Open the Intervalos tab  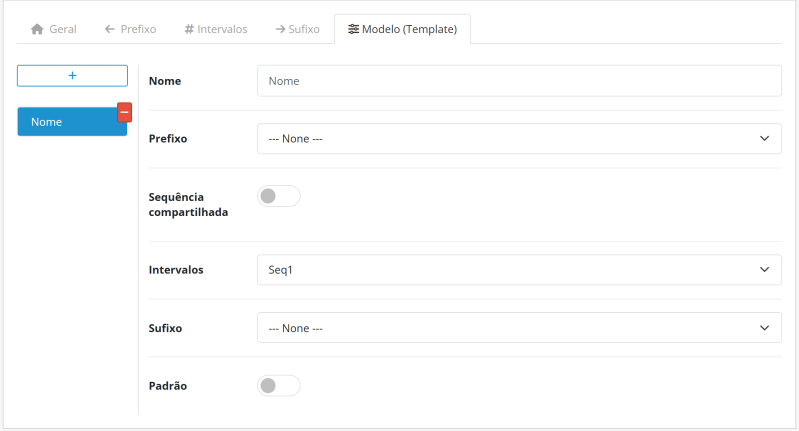point(216,29)
